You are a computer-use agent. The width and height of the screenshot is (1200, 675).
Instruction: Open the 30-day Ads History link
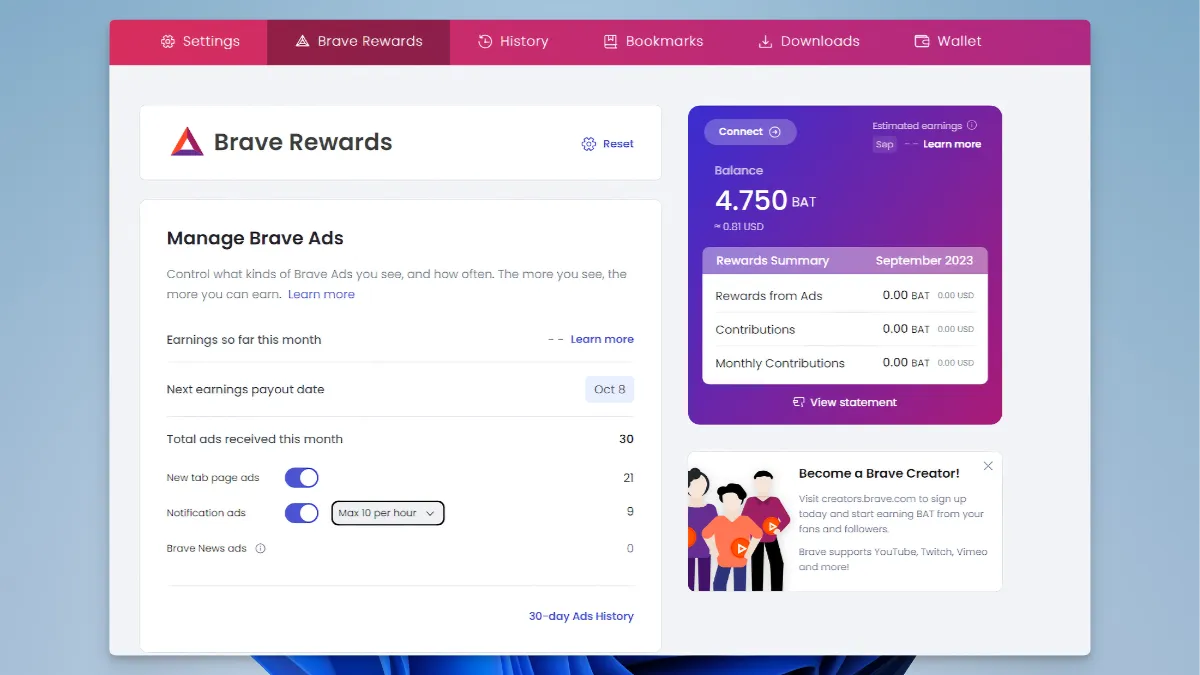tap(581, 616)
